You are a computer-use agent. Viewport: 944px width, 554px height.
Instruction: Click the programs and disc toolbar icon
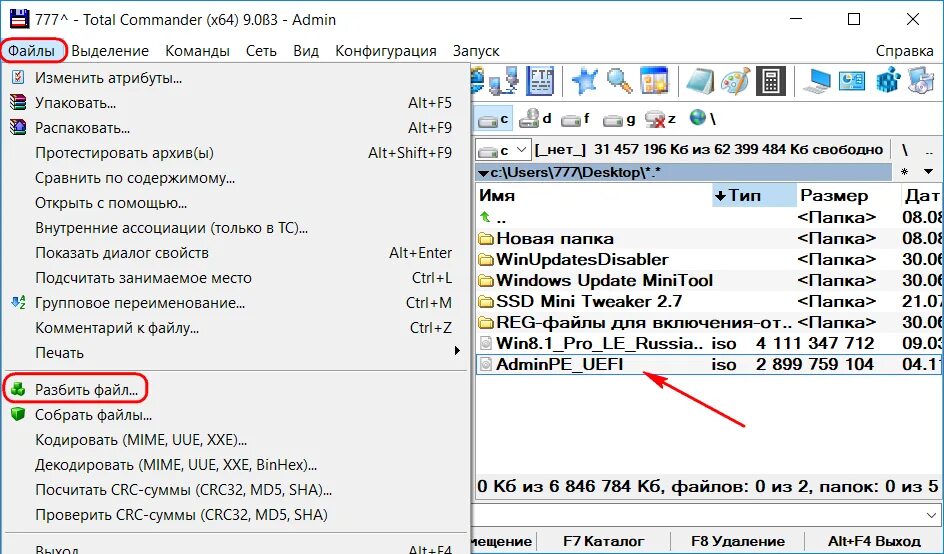pyautogui.click(x=921, y=81)
